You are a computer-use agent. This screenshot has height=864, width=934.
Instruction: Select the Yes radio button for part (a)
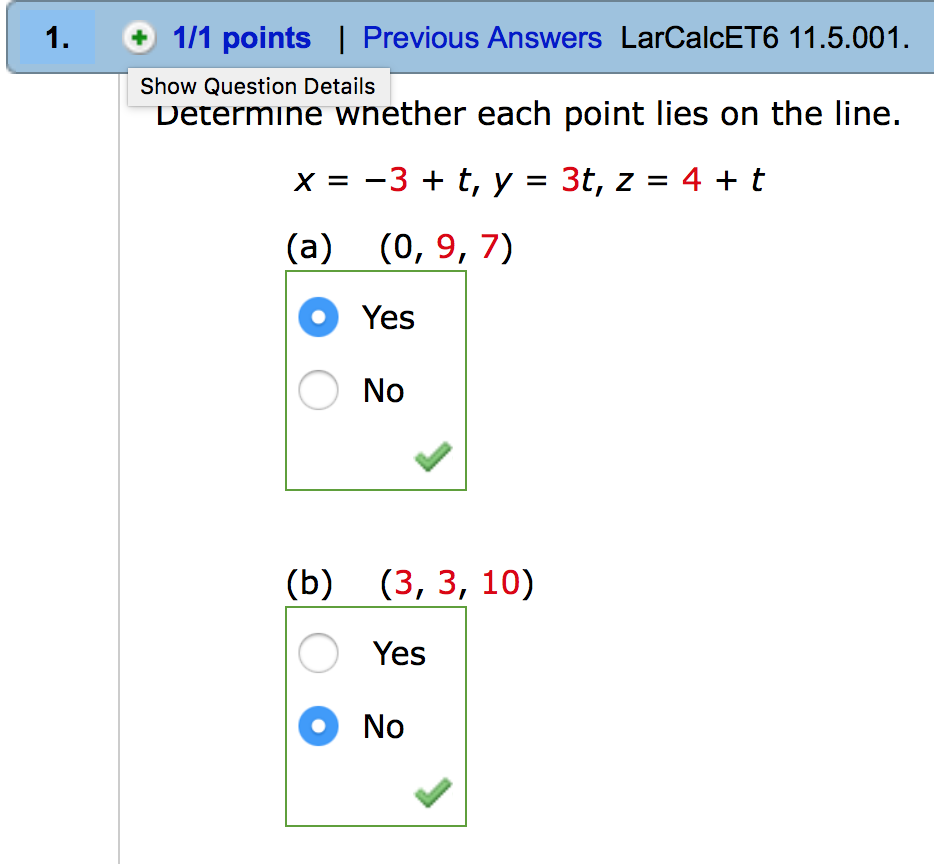point(319,318)
